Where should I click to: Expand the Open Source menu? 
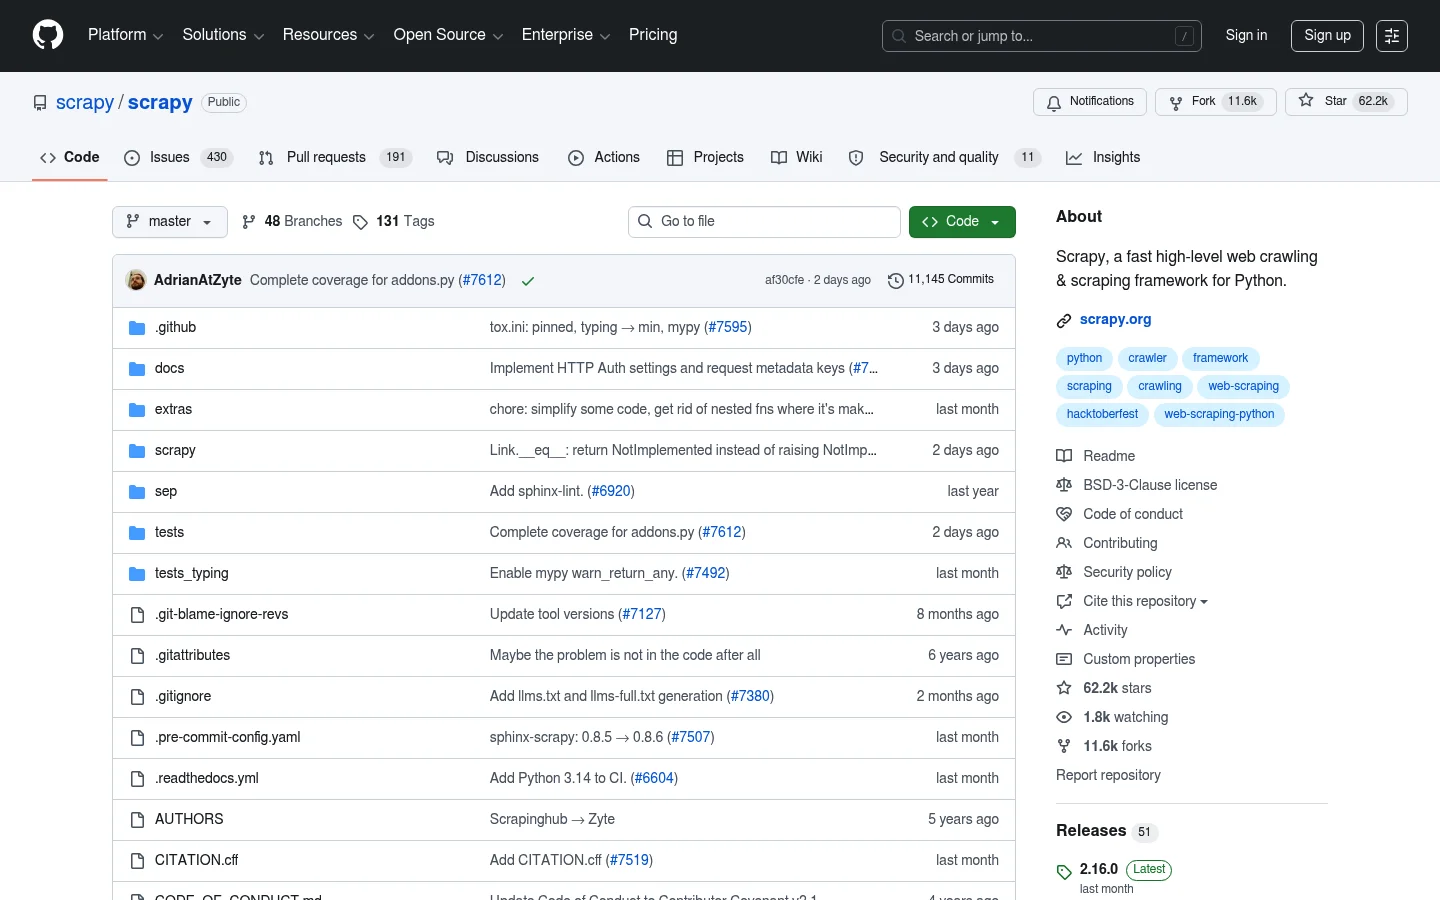click(x=448, y=35)
